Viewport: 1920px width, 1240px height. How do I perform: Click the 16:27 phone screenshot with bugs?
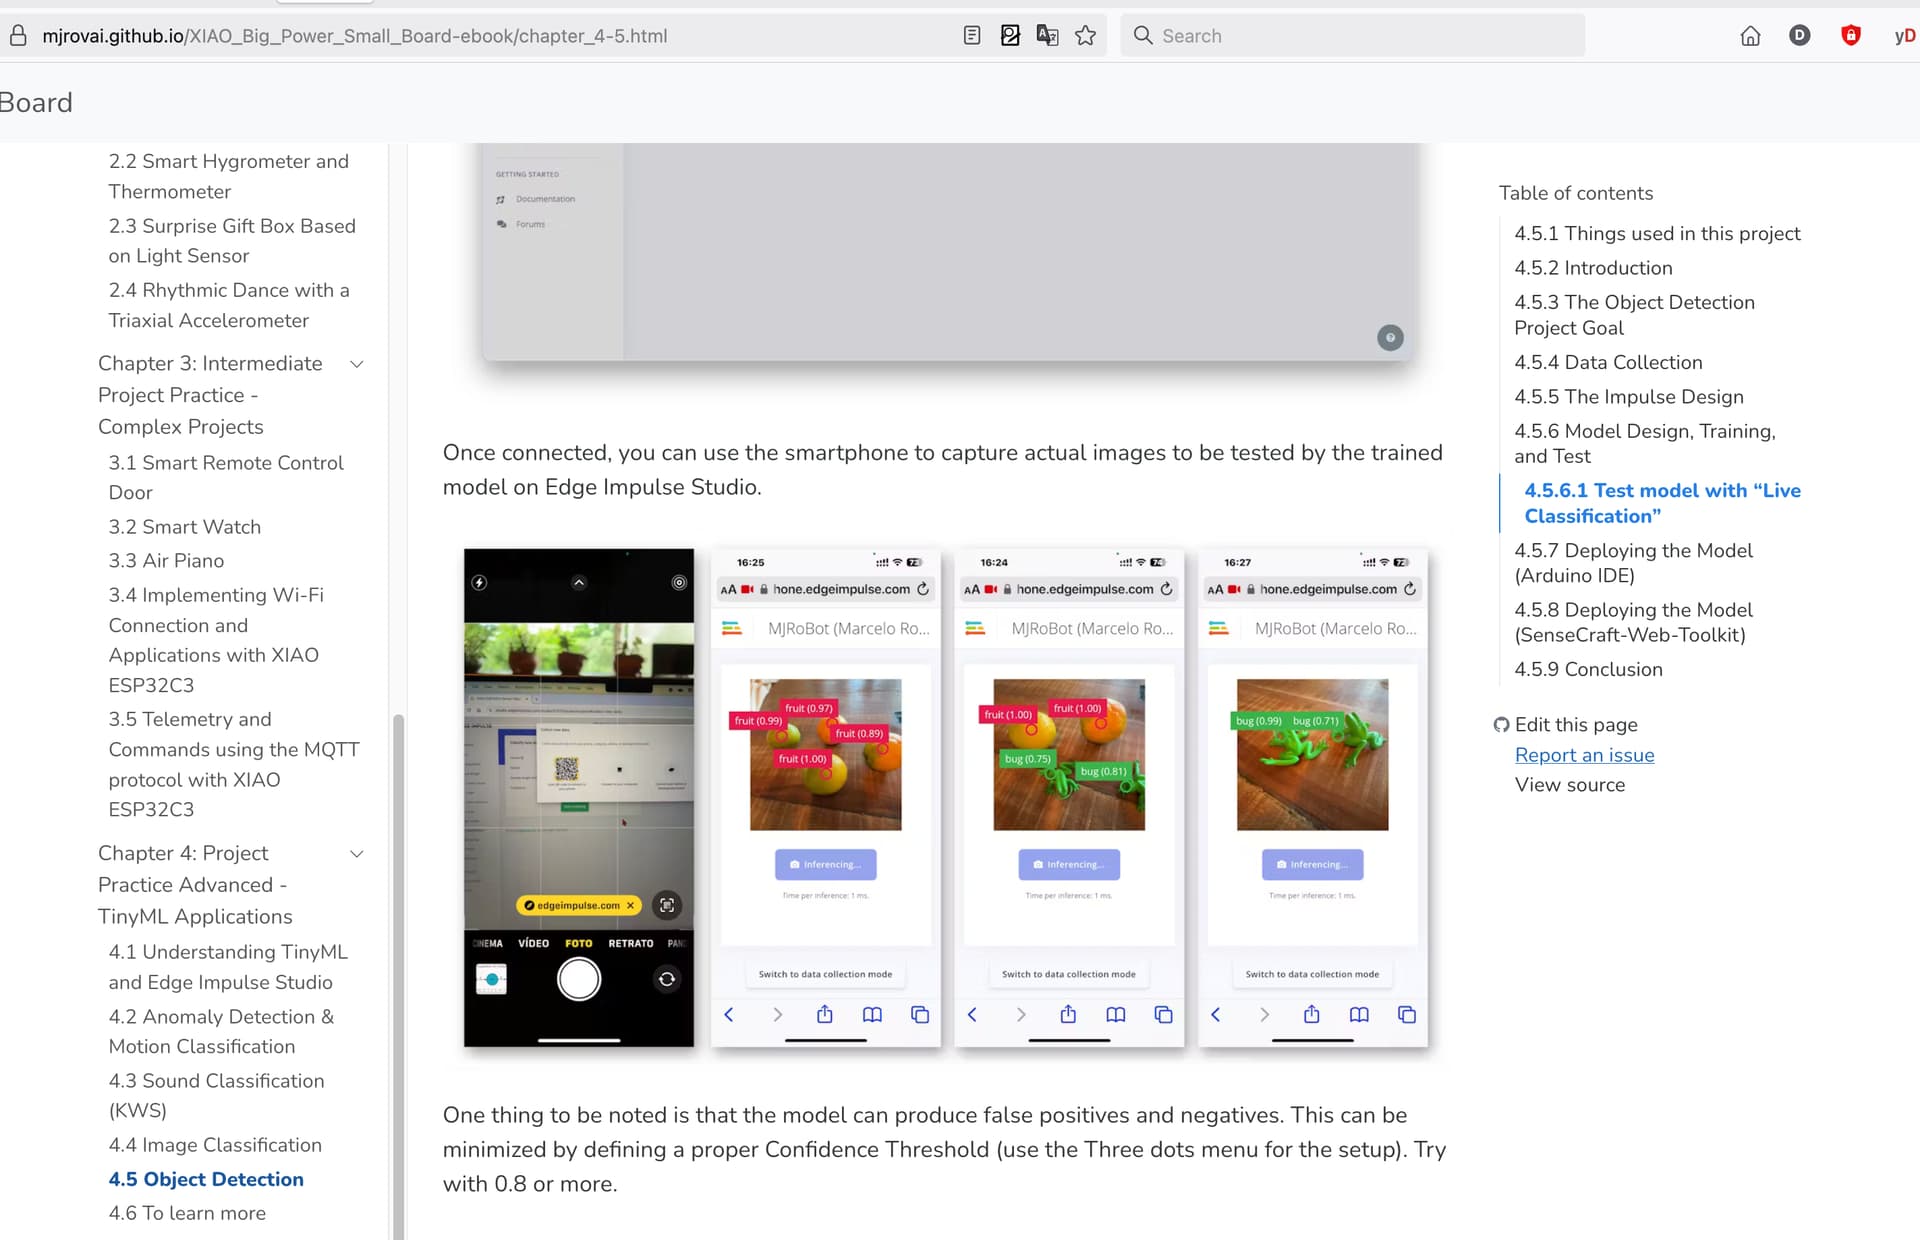click(1312, 797)
